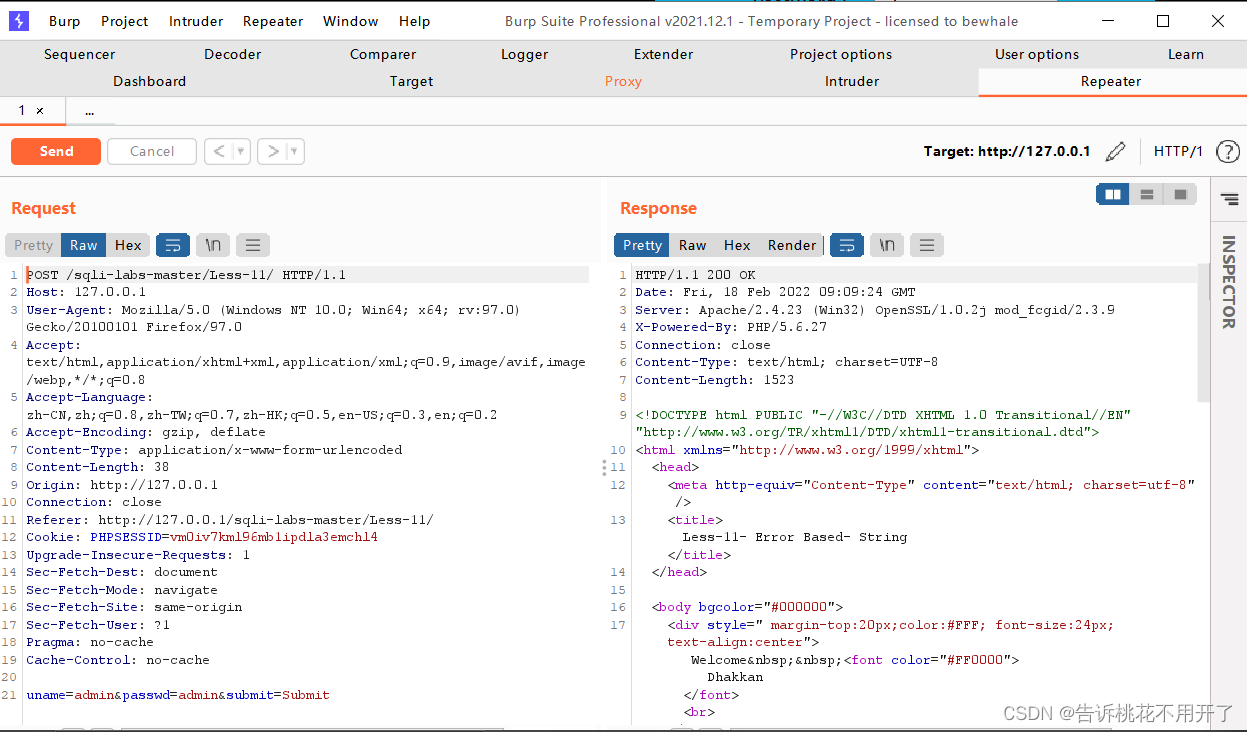Viewport: 1247px width, 732px height.
Task: Switch to side-by-side layout view
Action: (1113, 194)
